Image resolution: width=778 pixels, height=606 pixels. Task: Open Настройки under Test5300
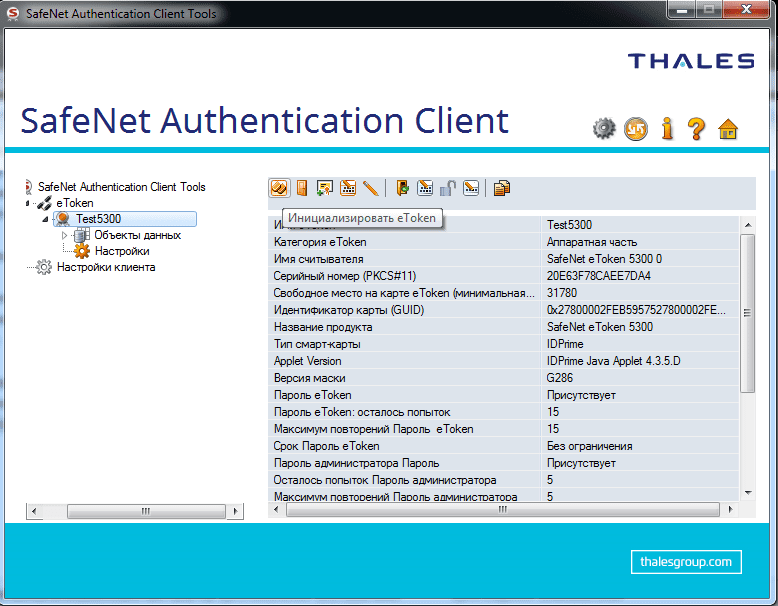122,251
